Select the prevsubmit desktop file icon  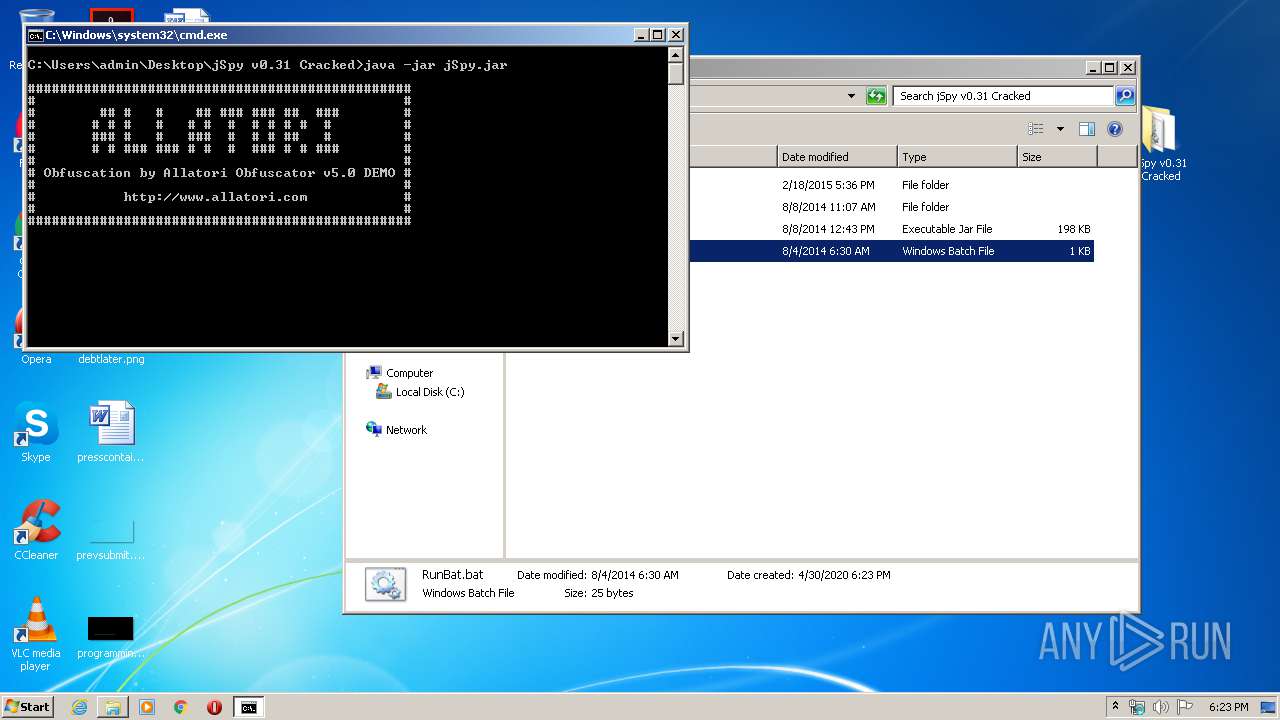pyautogui.click(x=111, y=537)
